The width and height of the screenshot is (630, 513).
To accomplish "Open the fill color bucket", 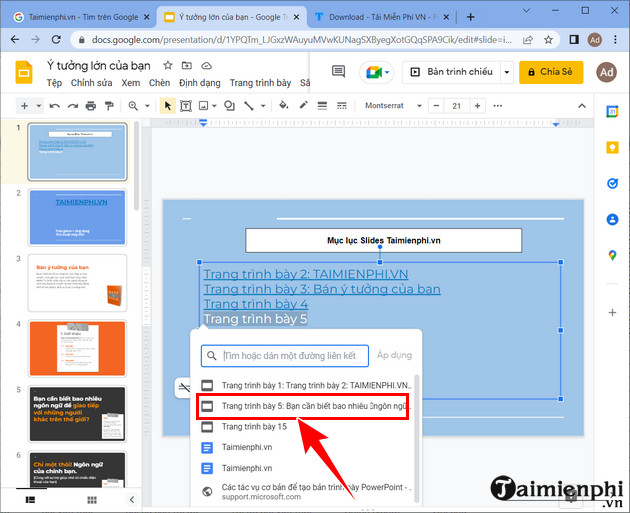I will point(284,106).
